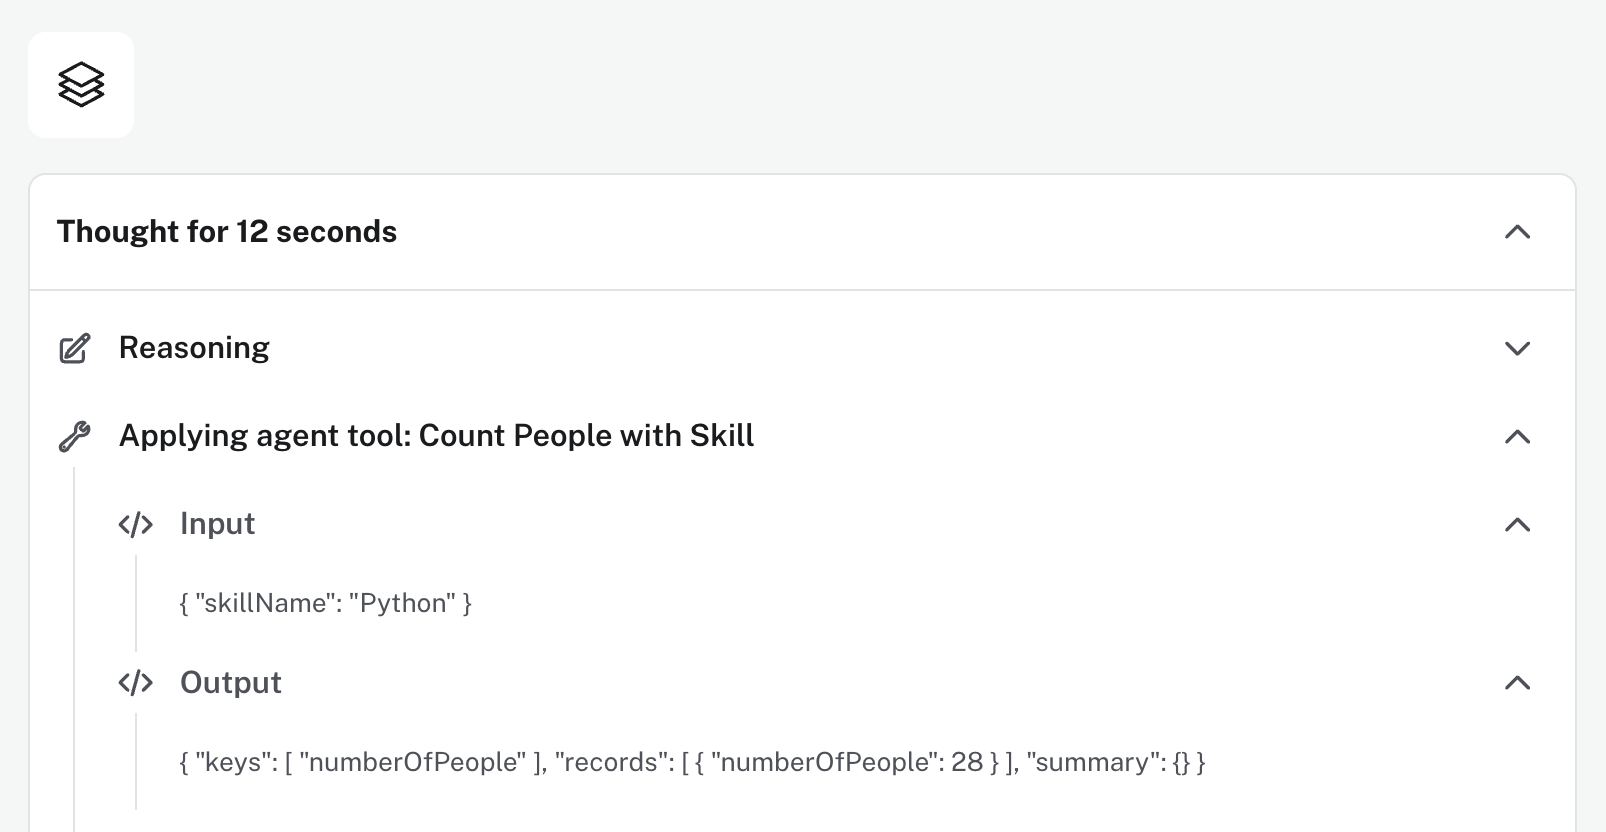Click the pencil icon beside Reasoning
Image resolution: width=1606 pixels, height=832 pixels.
(x=75, y=348)
